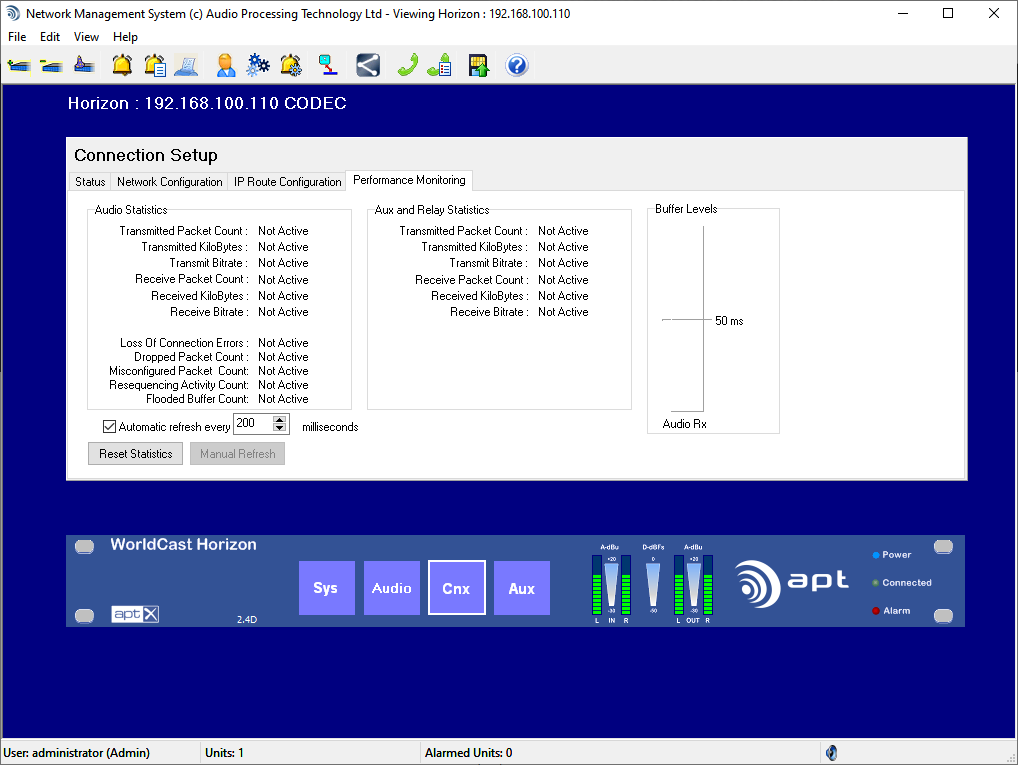Click the printer toolbar icon
This screenshot has width=1018, height=765.
point(187,66)
